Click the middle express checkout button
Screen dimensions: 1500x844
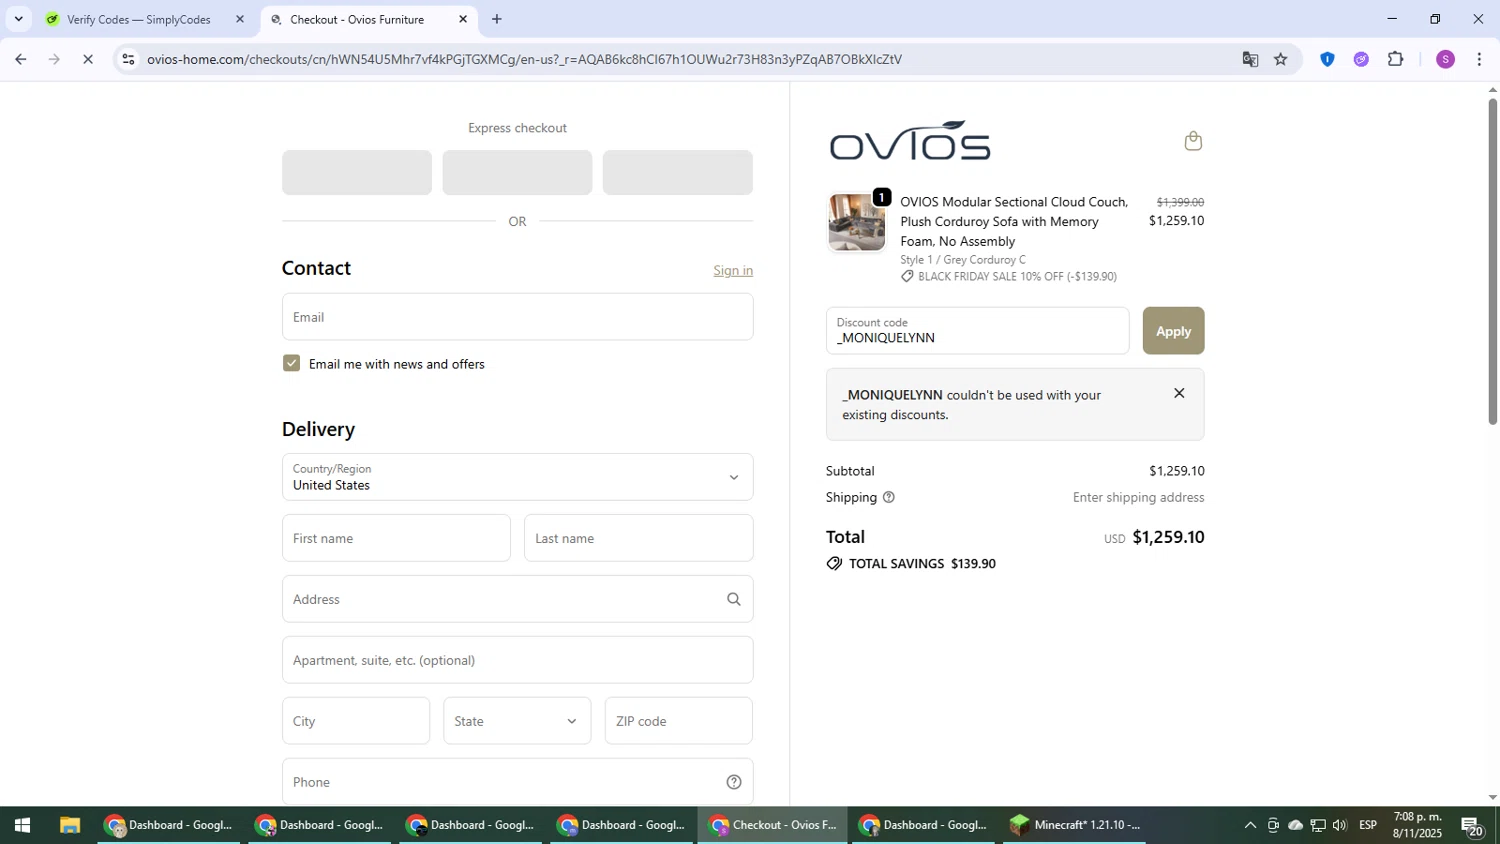517,172
